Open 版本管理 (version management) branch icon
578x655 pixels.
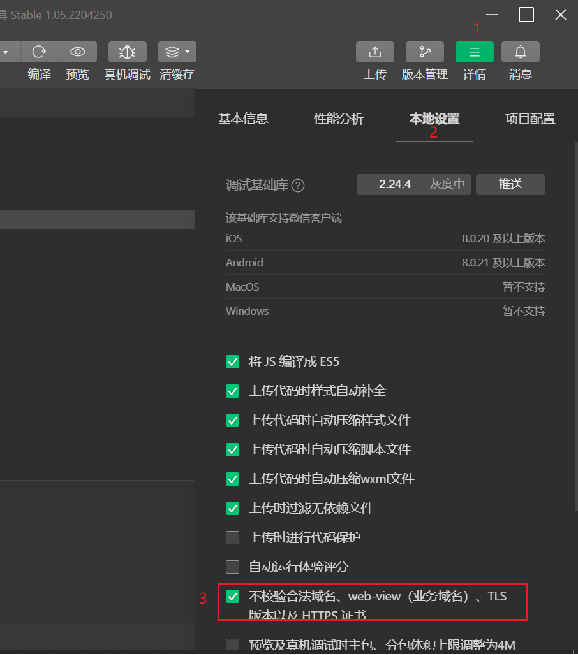tap(425, 52)
